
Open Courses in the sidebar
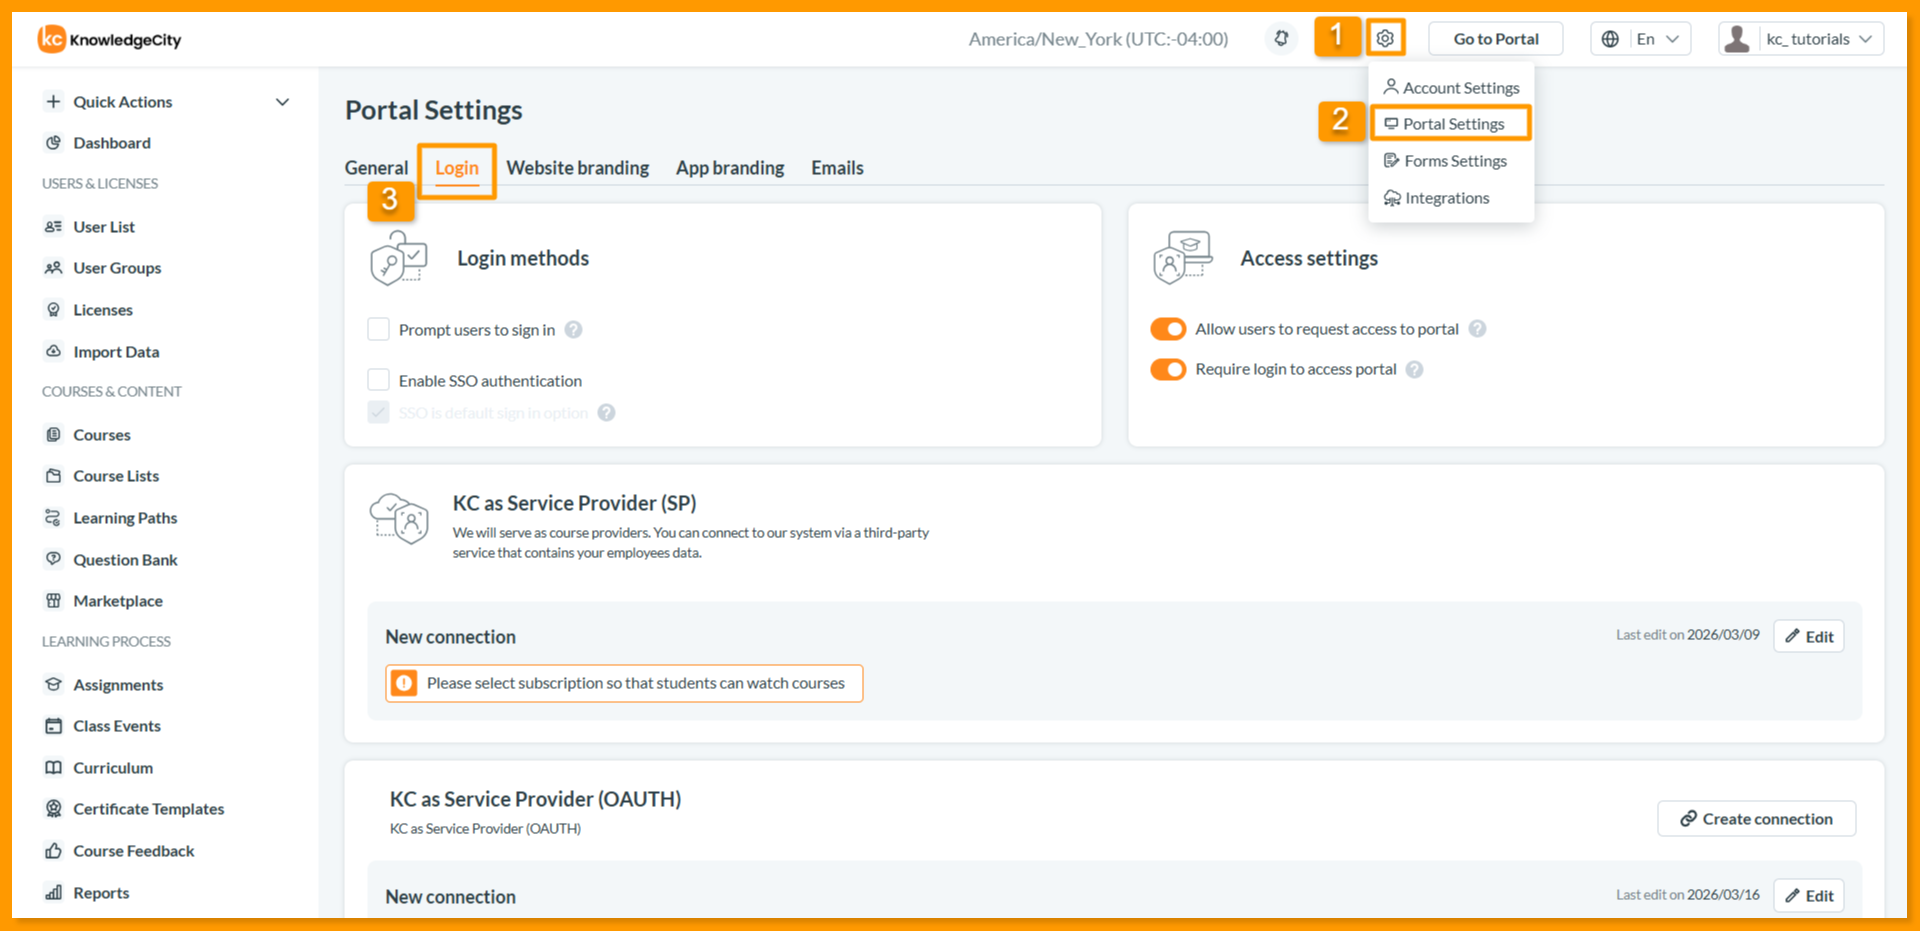tap(102, 435)
